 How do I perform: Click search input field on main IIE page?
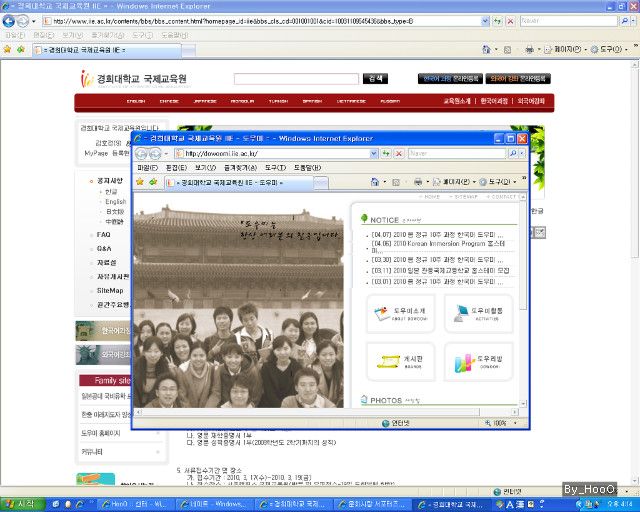coord(296,79)
